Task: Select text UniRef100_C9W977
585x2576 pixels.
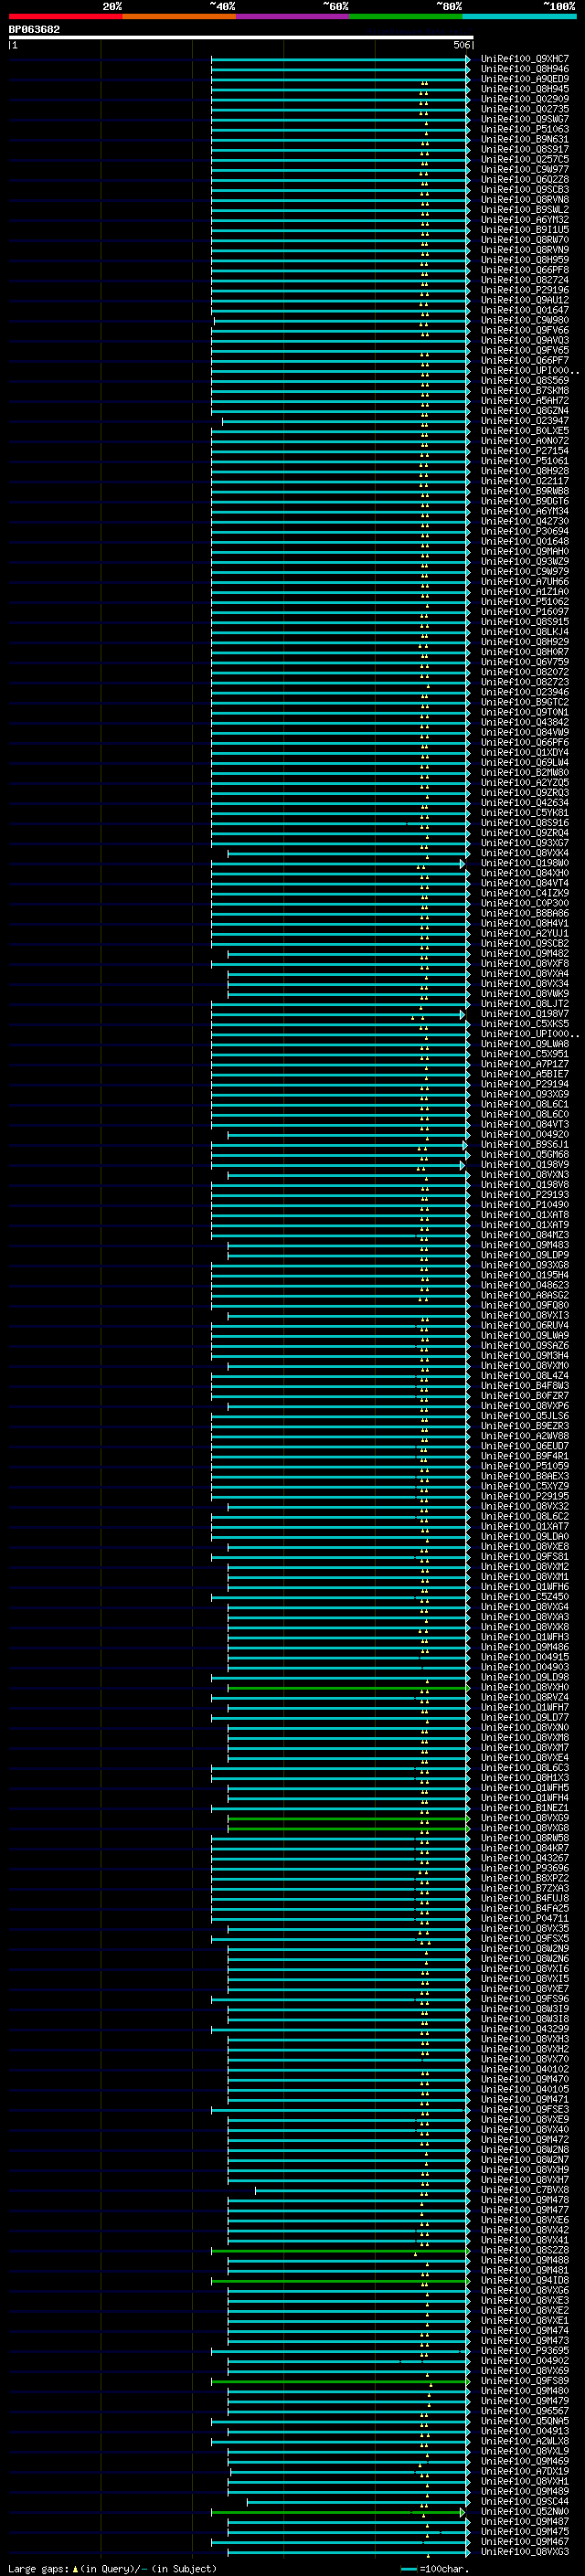Action: 525,169
